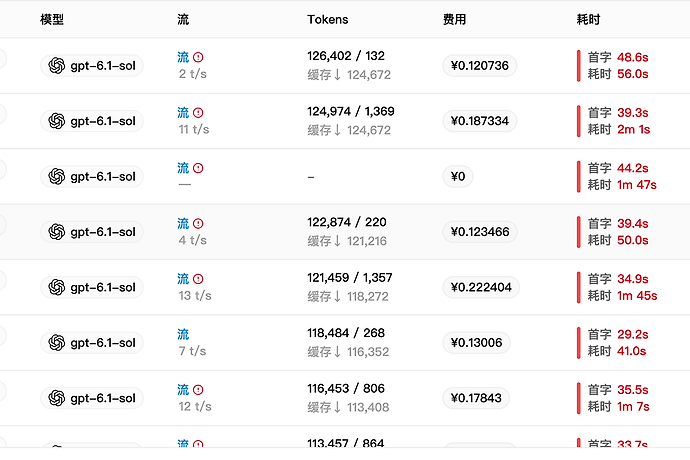Click the 首字 time 29.2s

click(x=632, y=335)
